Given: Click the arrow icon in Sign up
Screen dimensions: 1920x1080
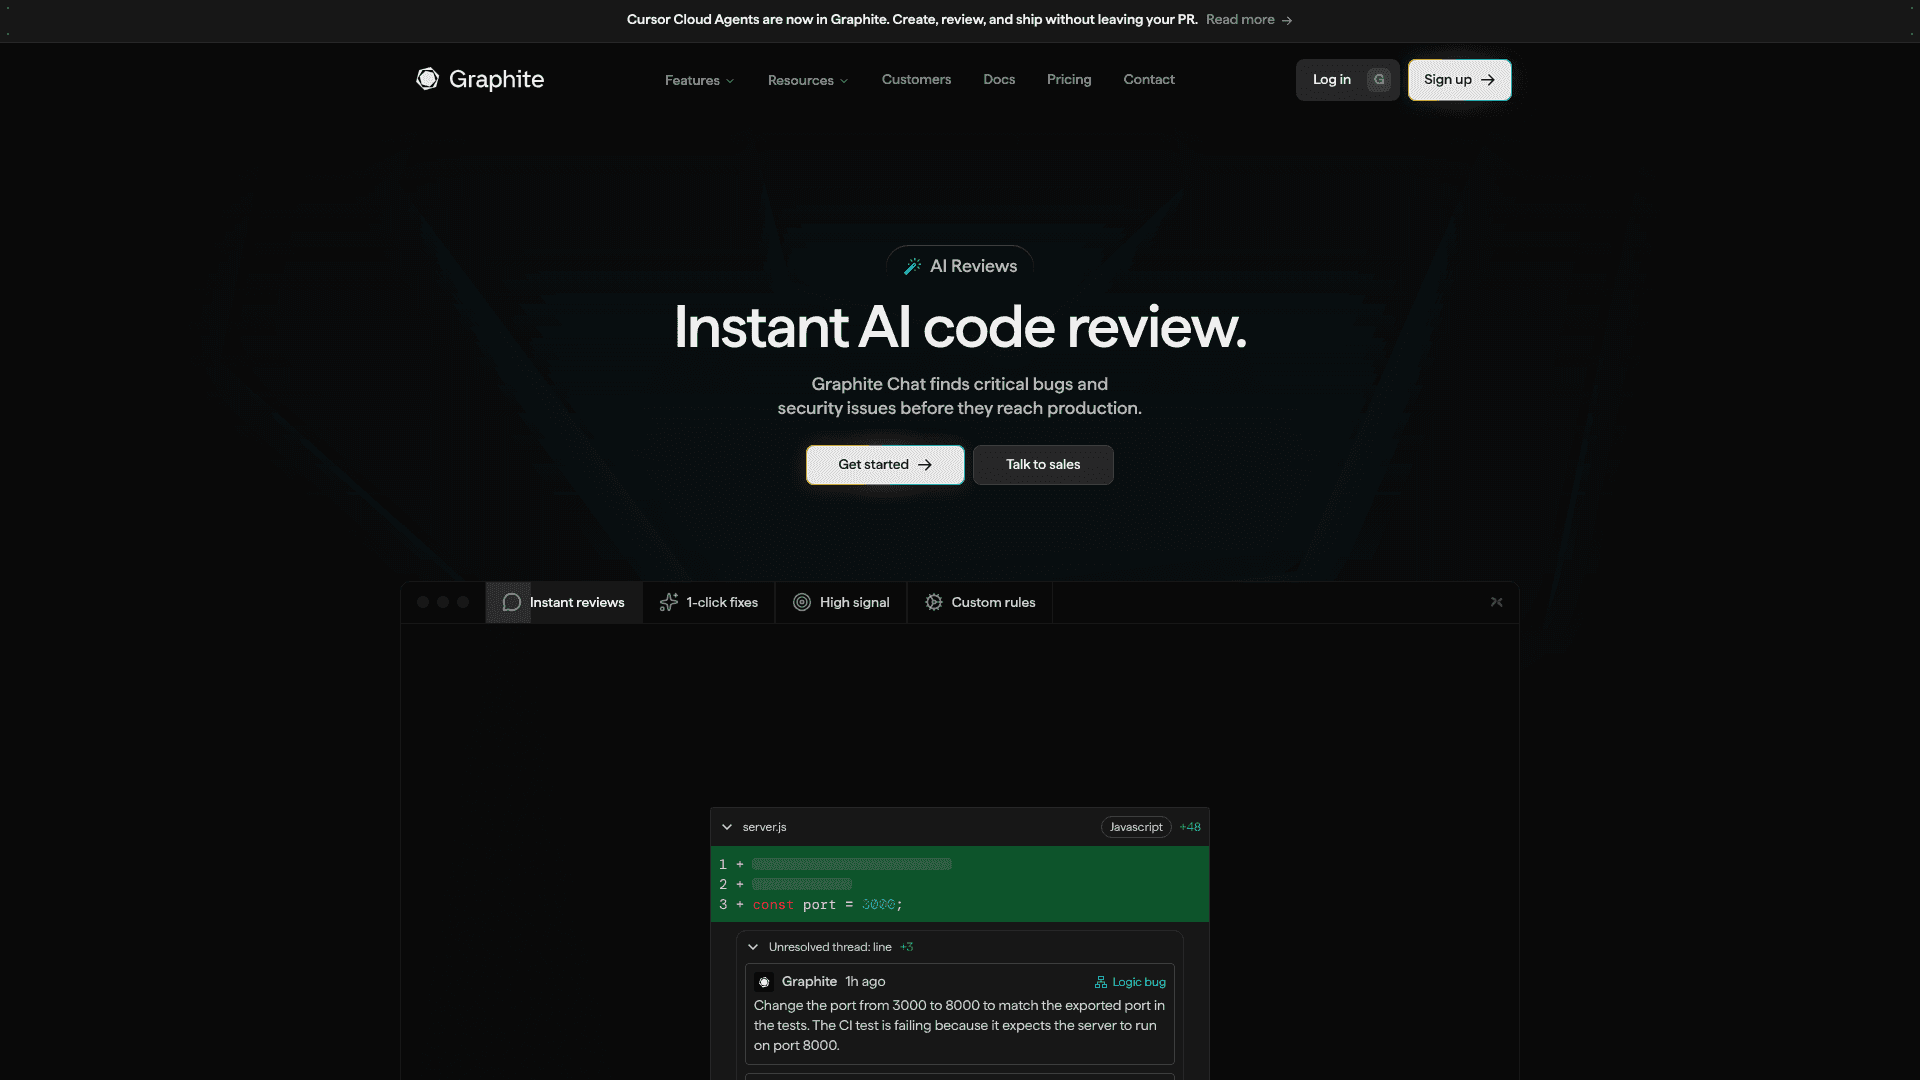Looking at the screenshot, I should coord(1488,80).
